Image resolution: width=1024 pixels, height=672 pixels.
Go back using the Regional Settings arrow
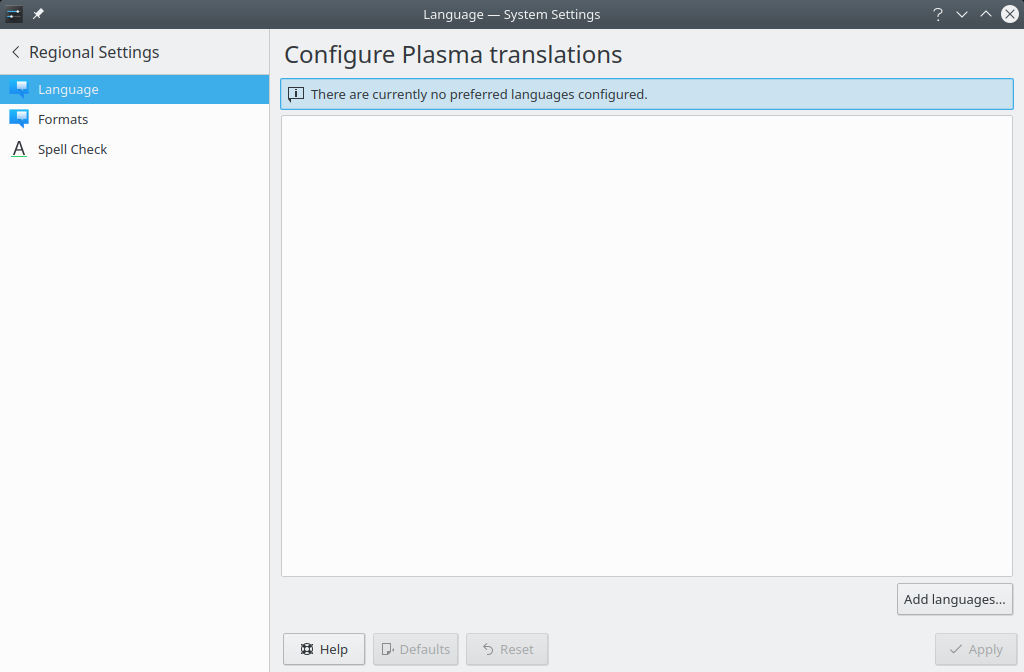[x=16, y=52]
